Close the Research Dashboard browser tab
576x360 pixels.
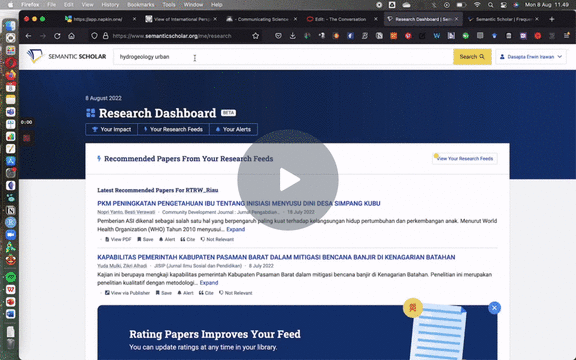click(457, 19)
